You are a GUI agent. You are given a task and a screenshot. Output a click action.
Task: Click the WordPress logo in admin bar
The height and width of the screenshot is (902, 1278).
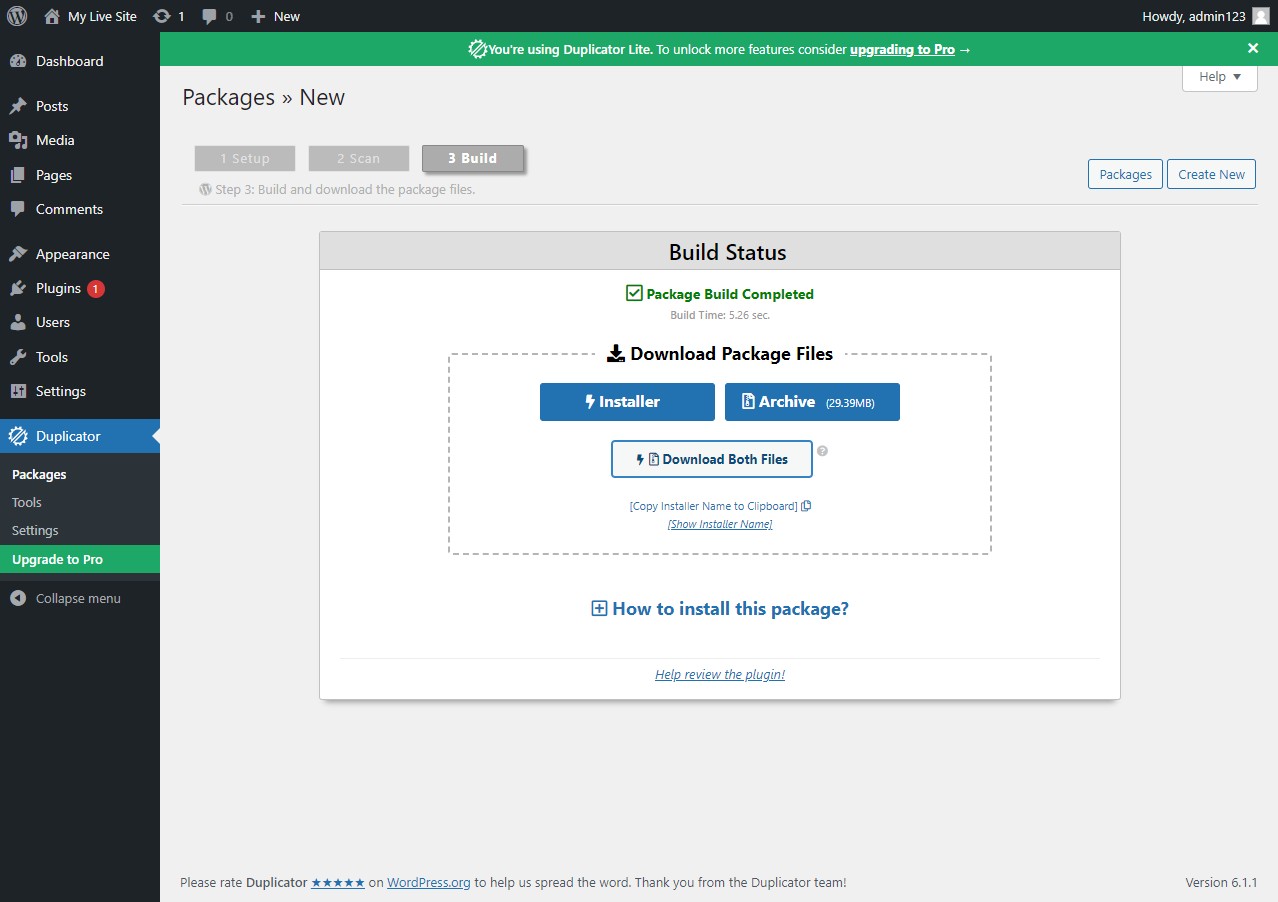(x=17, y=16)
